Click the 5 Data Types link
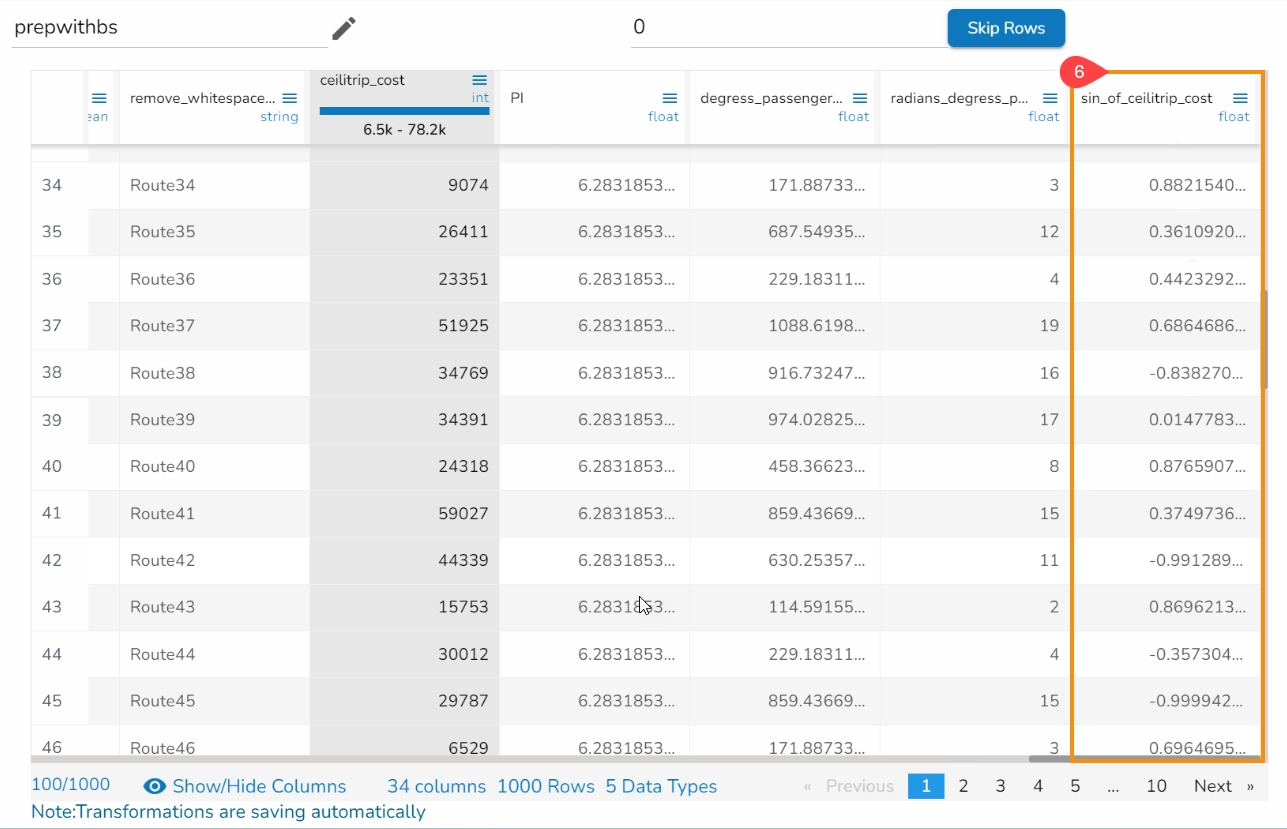The image size is (1287, 829). (661, 786)
